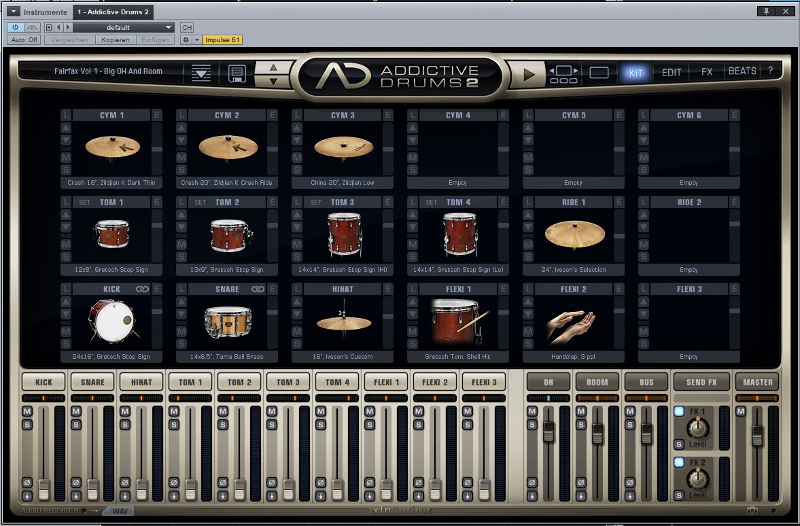Click the TOM 2 drum image
Viewport: 800px width, 526px height.
coord(231,235)
